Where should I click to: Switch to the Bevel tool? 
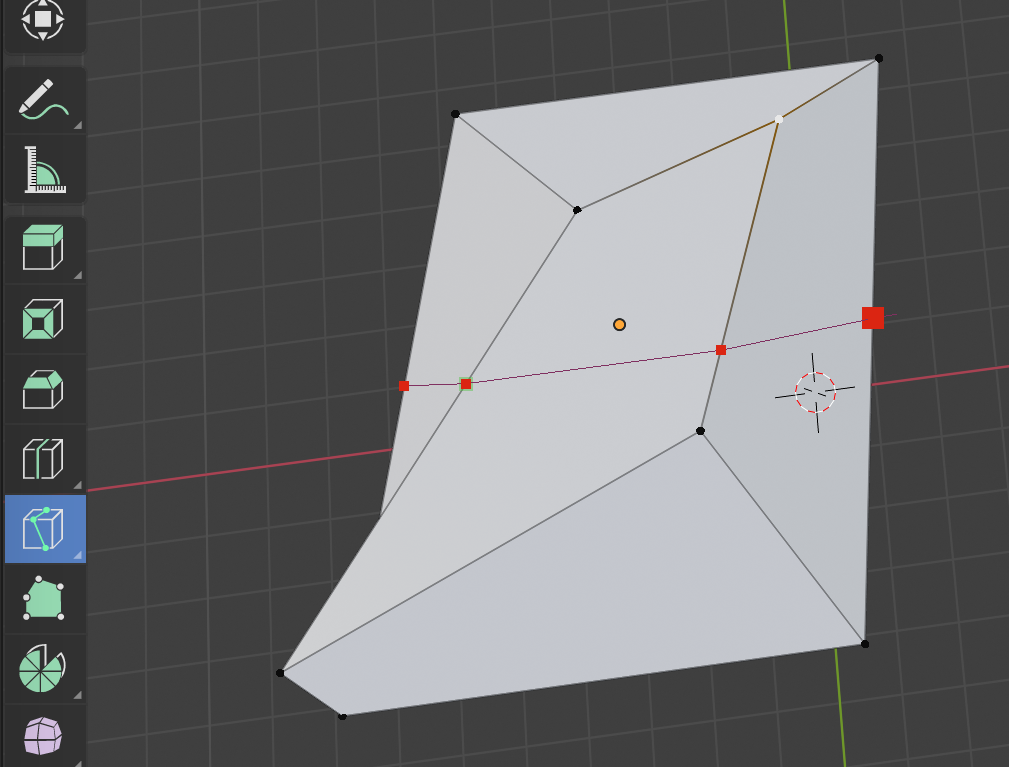tap(44, 389)
